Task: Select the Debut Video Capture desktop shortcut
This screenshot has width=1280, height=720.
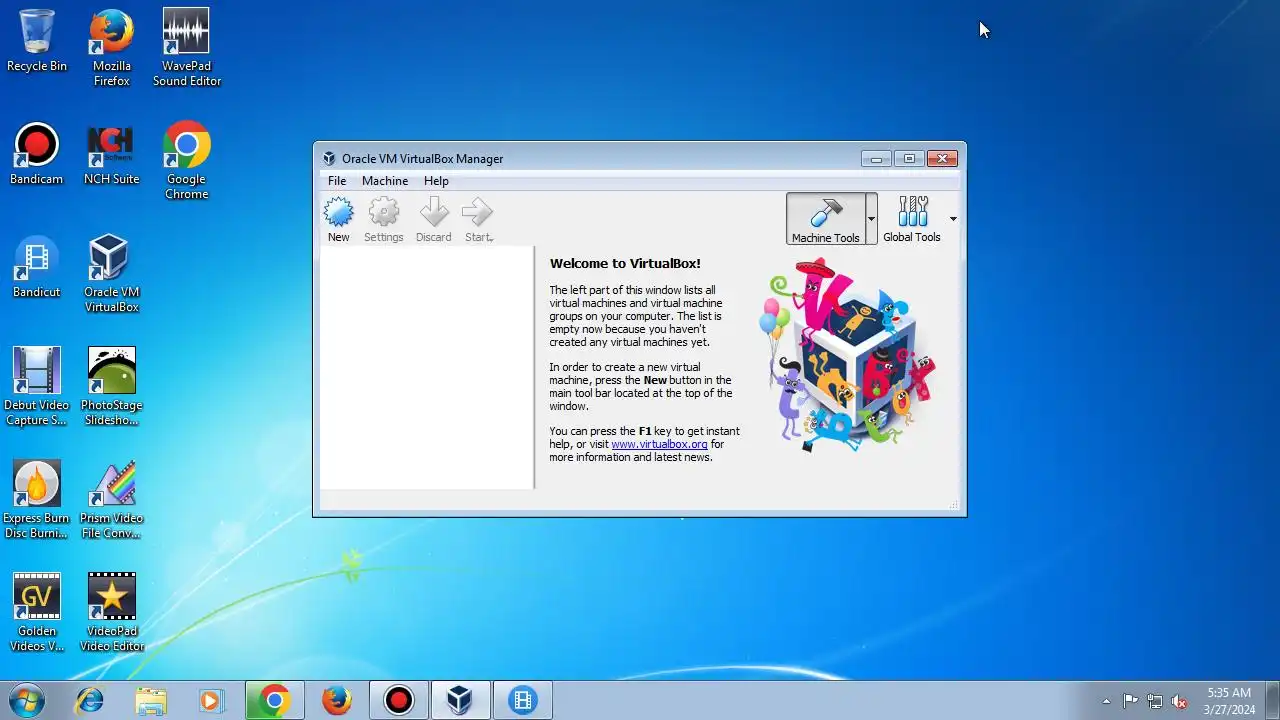Action: click(x=37, y=387)
